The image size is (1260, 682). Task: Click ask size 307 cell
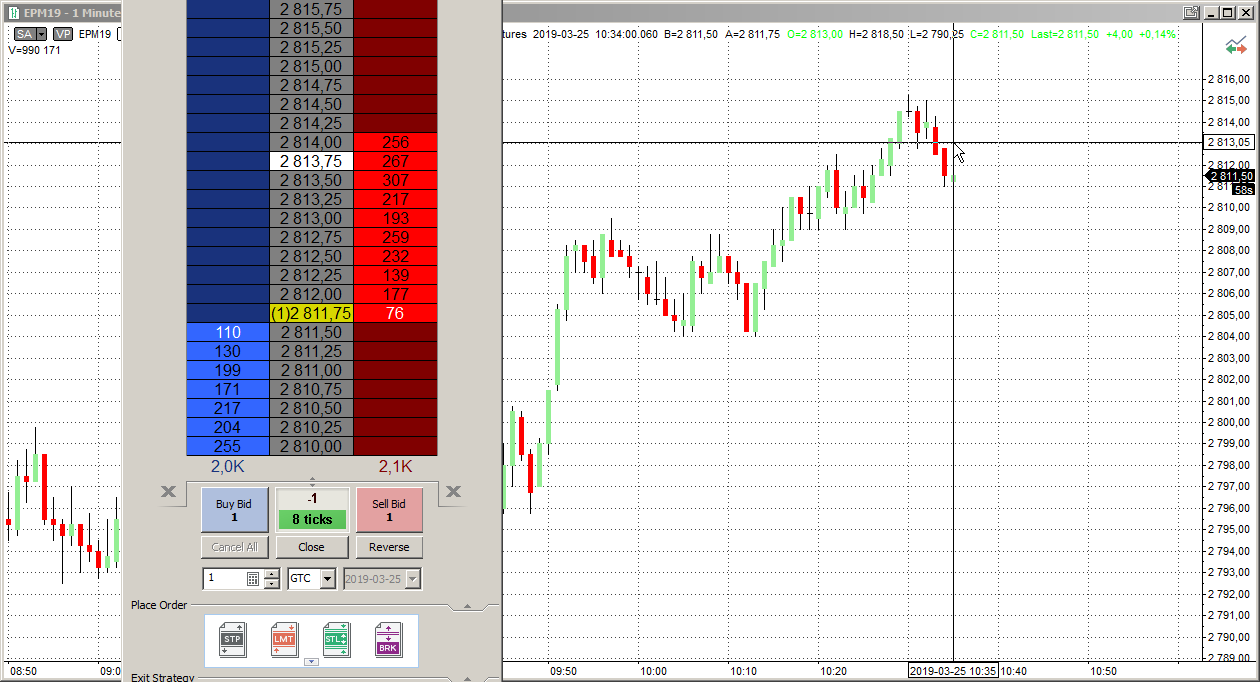click(x=396, y=180)
